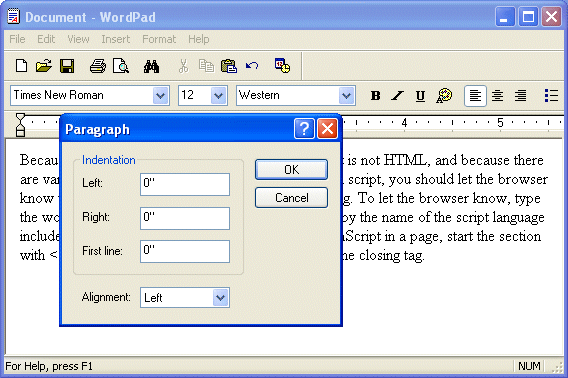Viewport: 568px width, 378px height.
Task: Click 'closing tag' text in document
Action: (391, 256)
